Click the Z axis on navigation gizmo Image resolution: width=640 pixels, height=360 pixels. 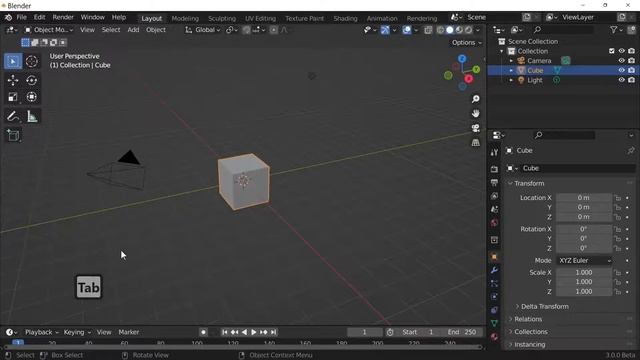point(462,59)
